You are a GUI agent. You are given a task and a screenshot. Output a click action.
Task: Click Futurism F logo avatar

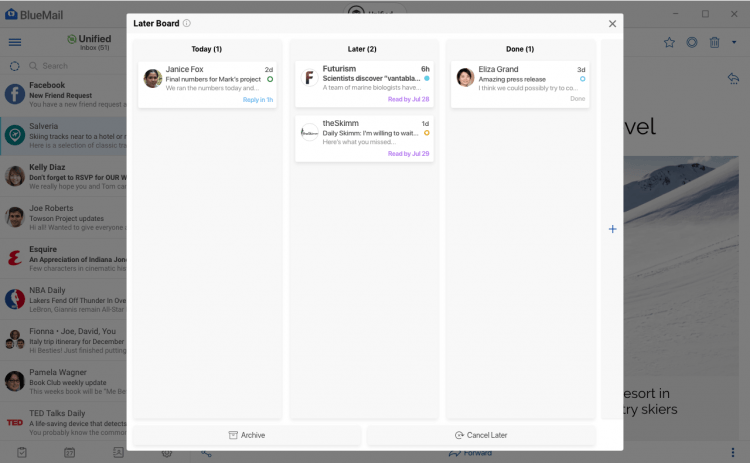coord(309,78)
